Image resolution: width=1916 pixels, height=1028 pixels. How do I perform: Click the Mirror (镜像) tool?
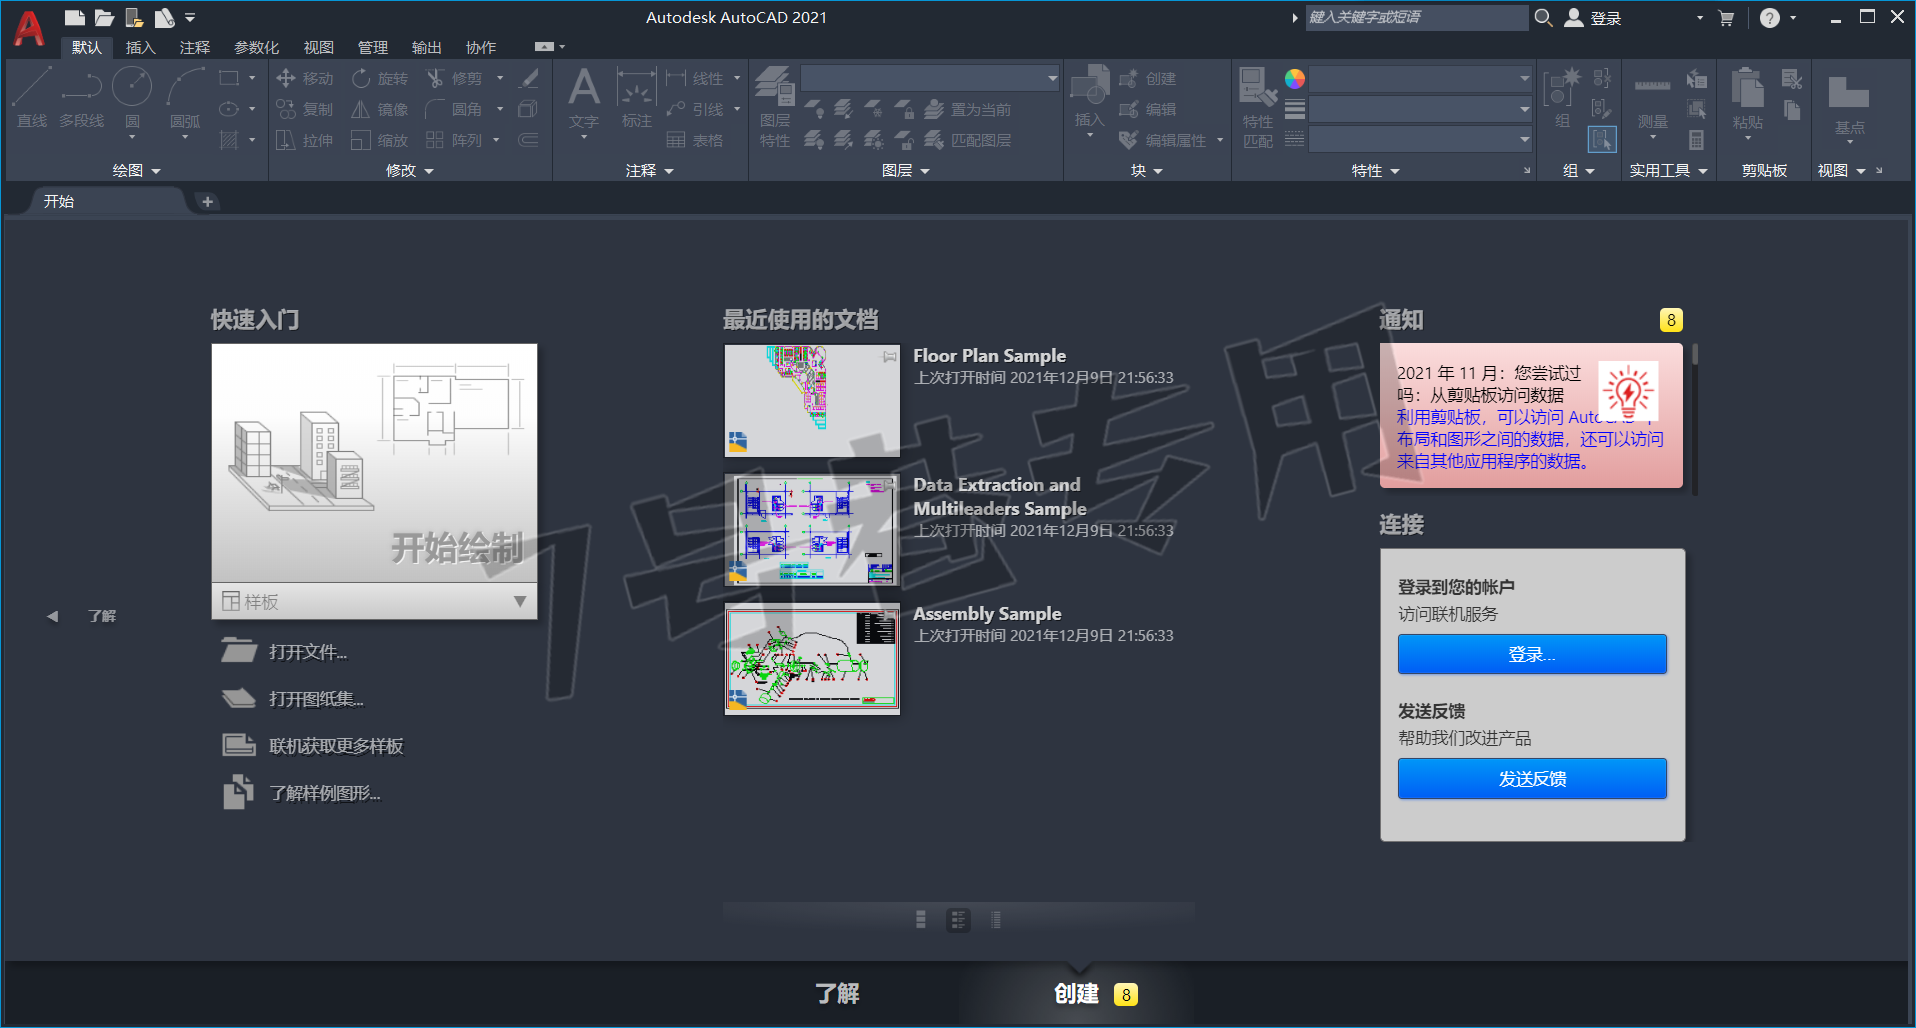tap(380, 109)
